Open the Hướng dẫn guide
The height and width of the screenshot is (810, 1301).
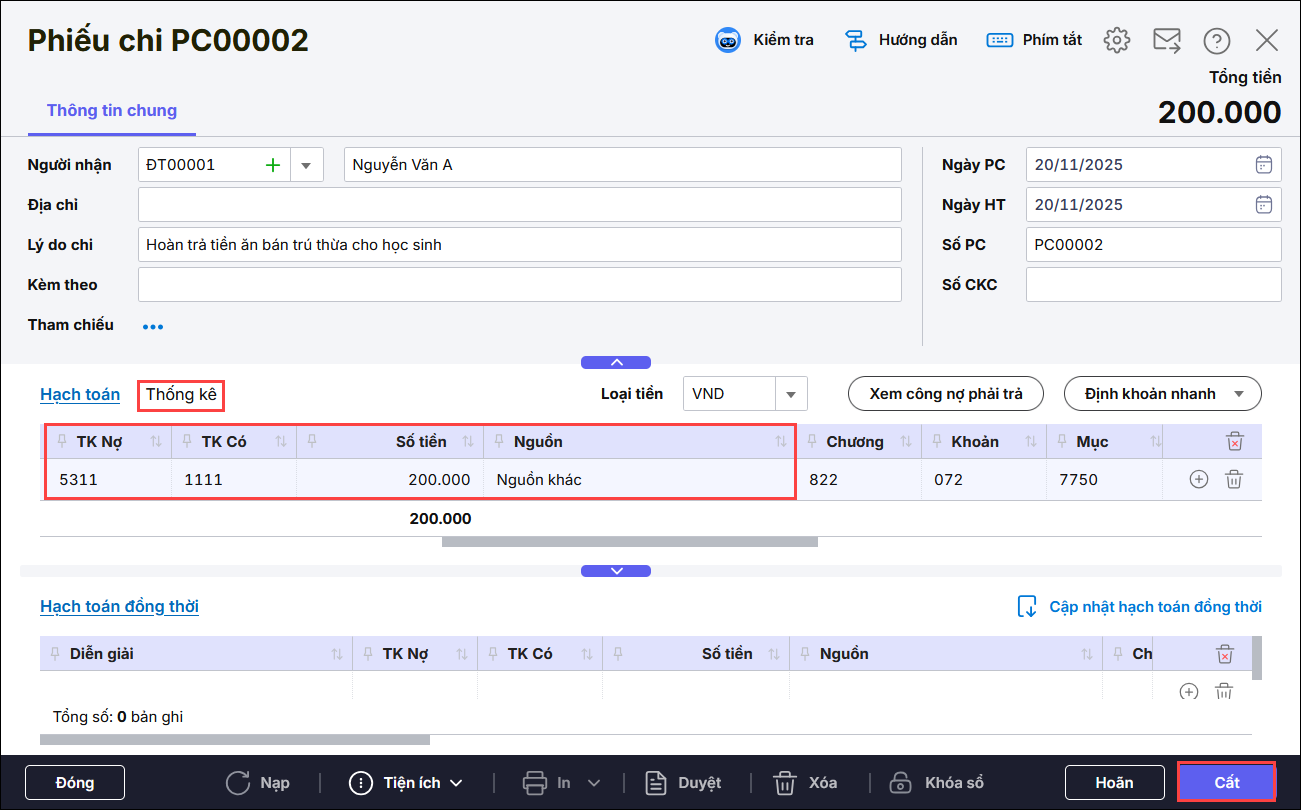(900, 40)
